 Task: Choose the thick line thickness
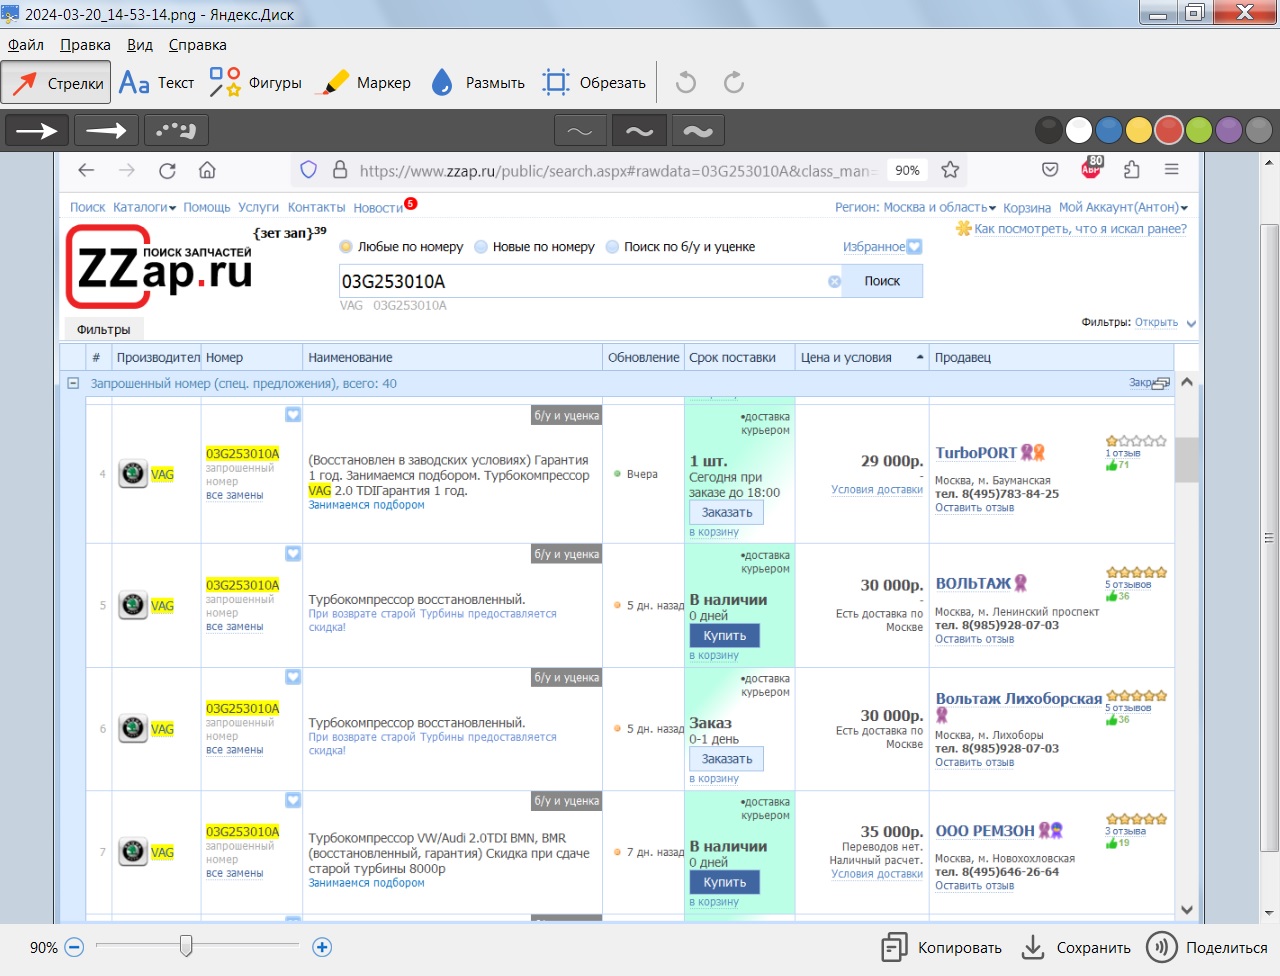pos(698,130)
